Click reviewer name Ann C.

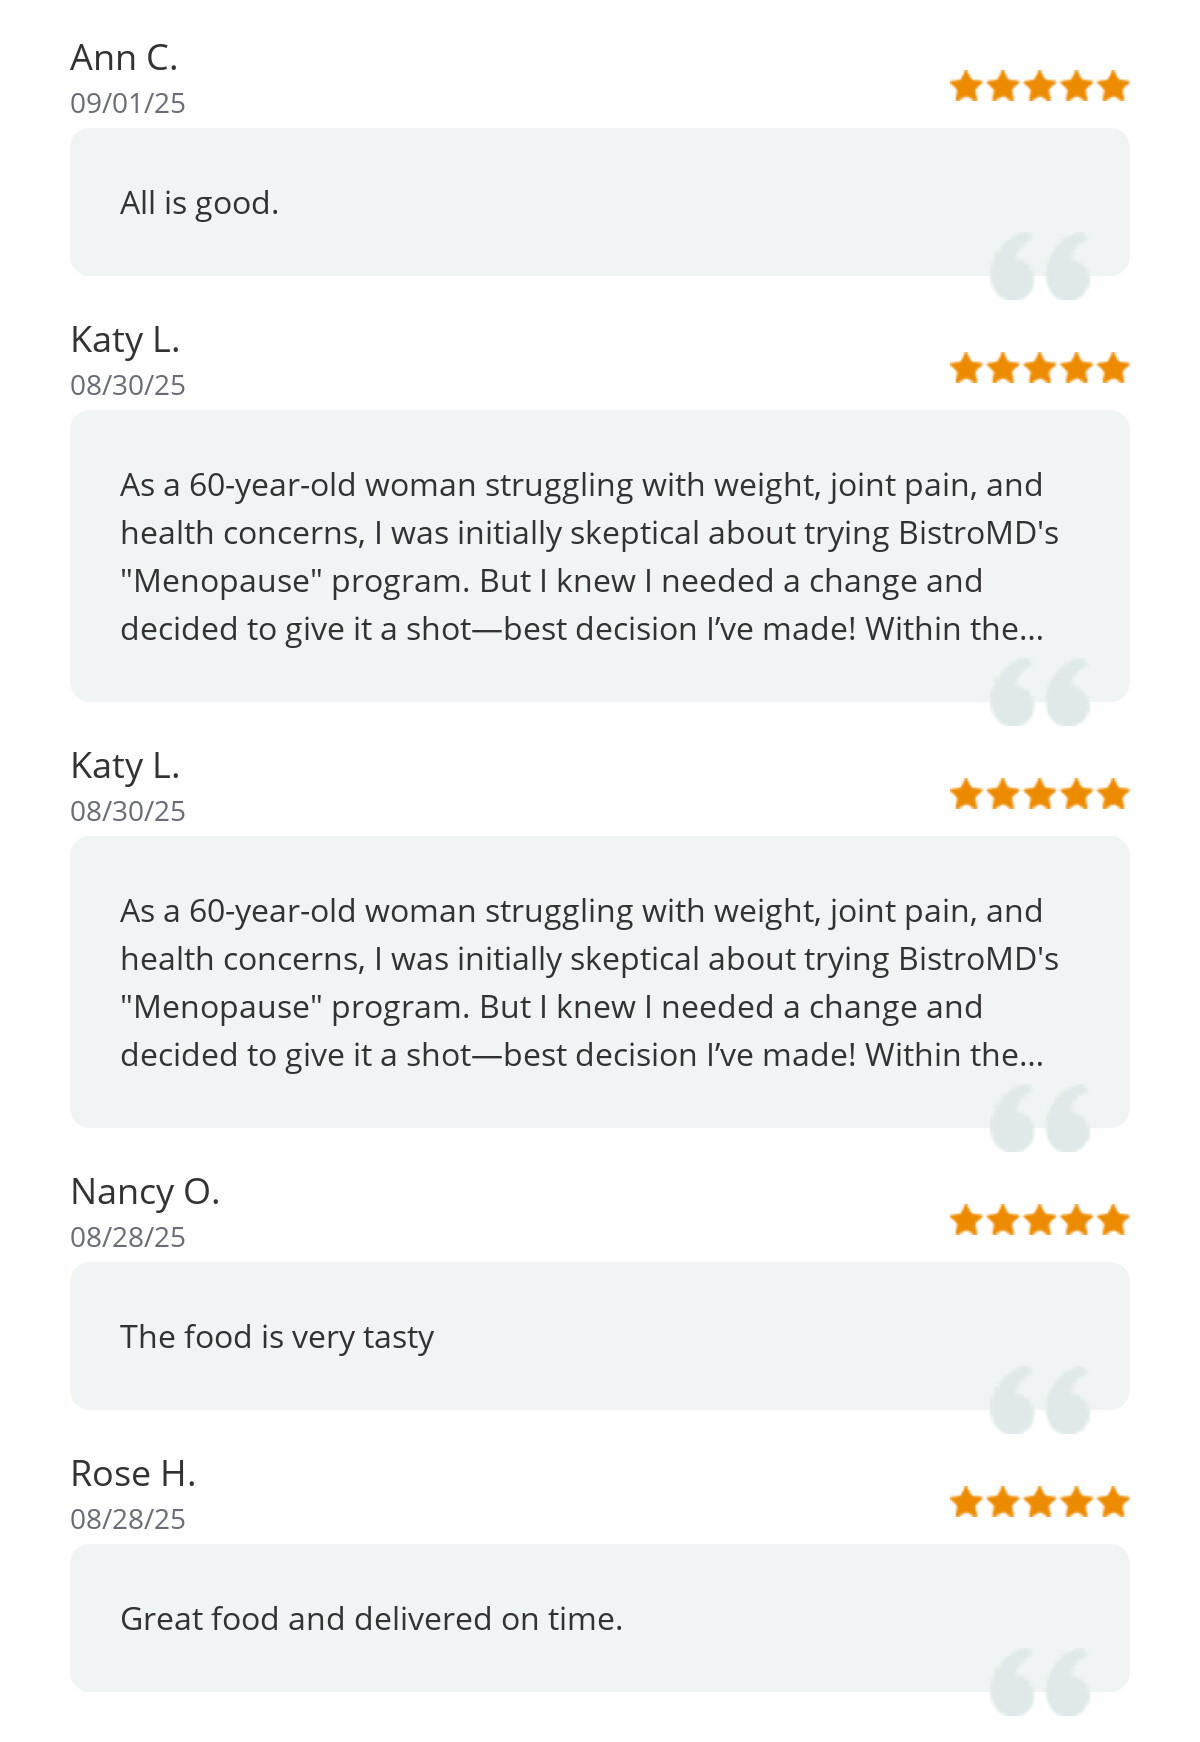tap(124, 58)
